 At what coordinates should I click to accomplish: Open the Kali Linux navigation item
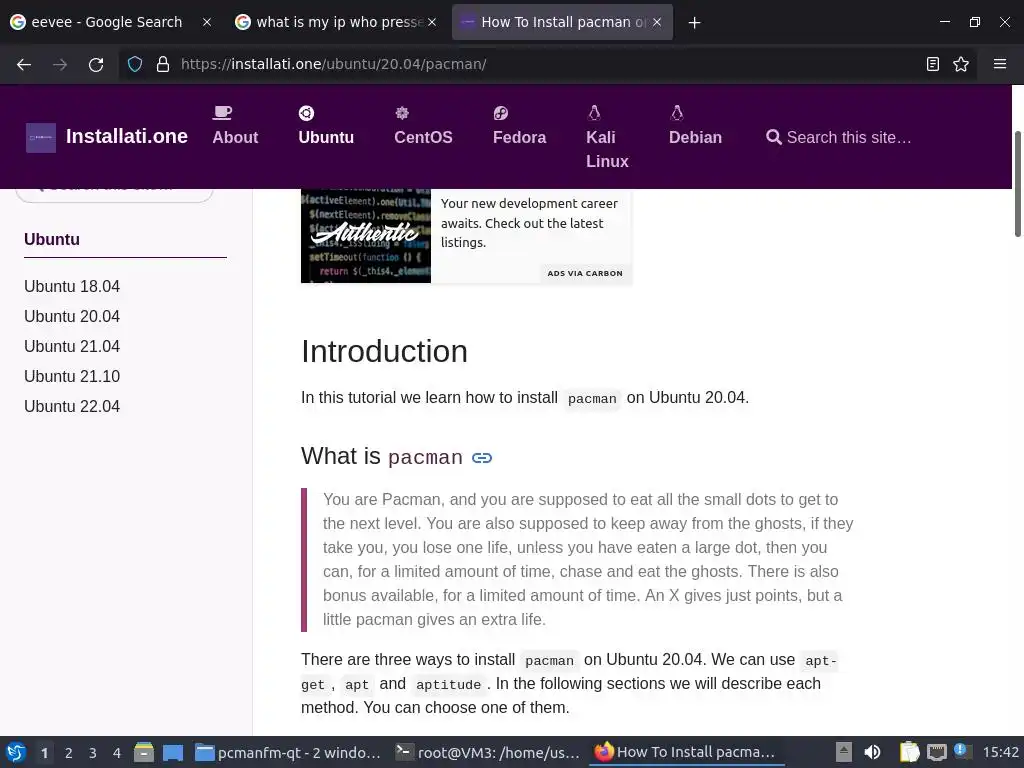(x=607, y=150)
